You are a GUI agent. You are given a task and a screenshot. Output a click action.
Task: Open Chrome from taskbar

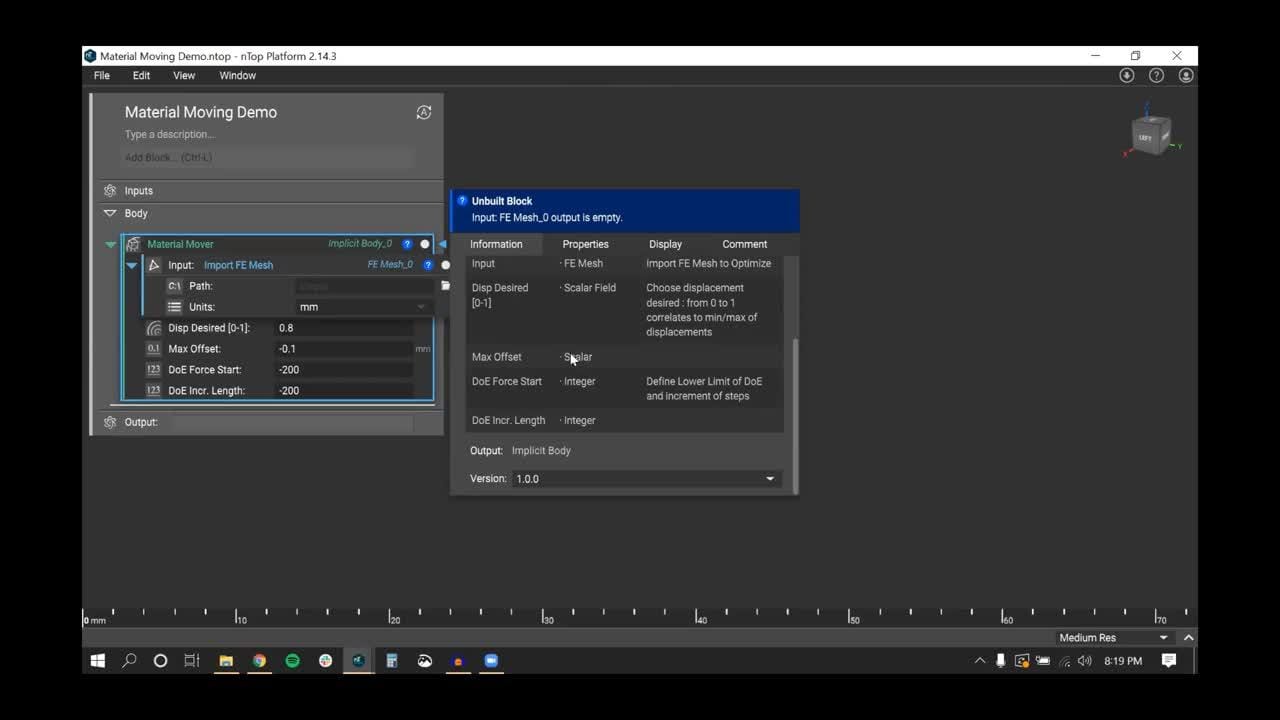click(x=259, y=661)
